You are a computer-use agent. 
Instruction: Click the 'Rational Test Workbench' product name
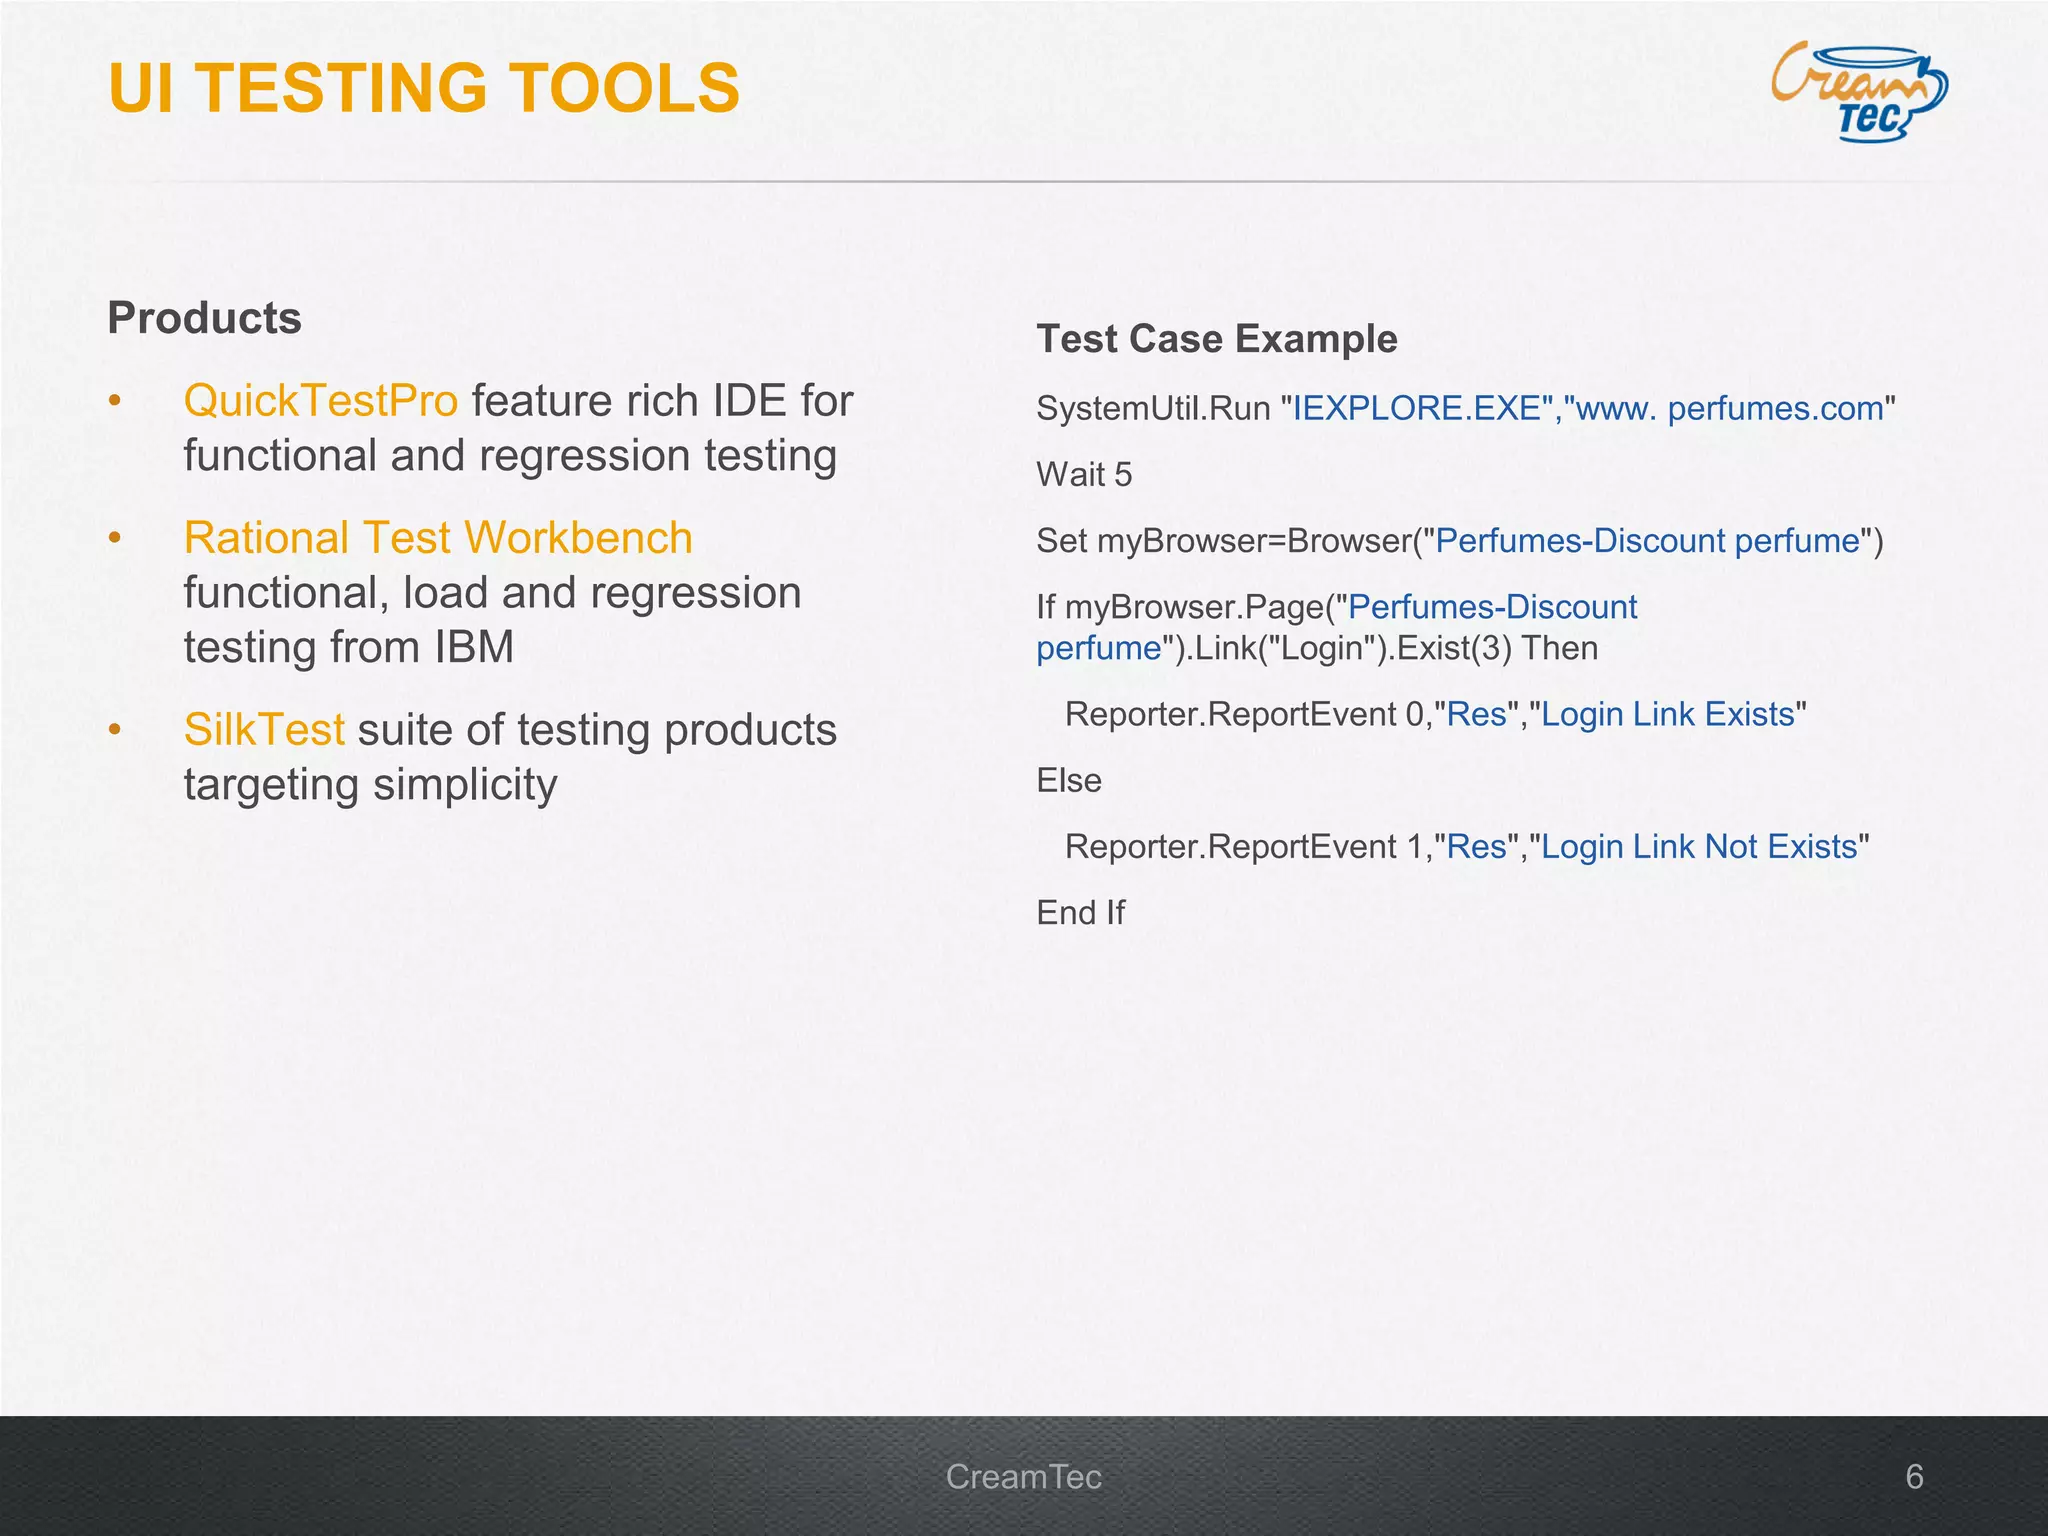click(438, 538)
